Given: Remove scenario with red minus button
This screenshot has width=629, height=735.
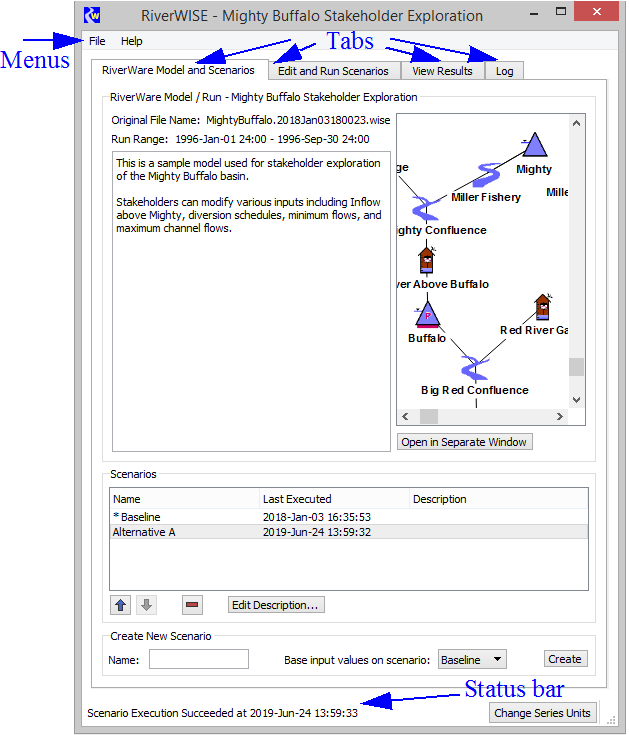Looking at the screenshot, I should [x=193, y=604].
